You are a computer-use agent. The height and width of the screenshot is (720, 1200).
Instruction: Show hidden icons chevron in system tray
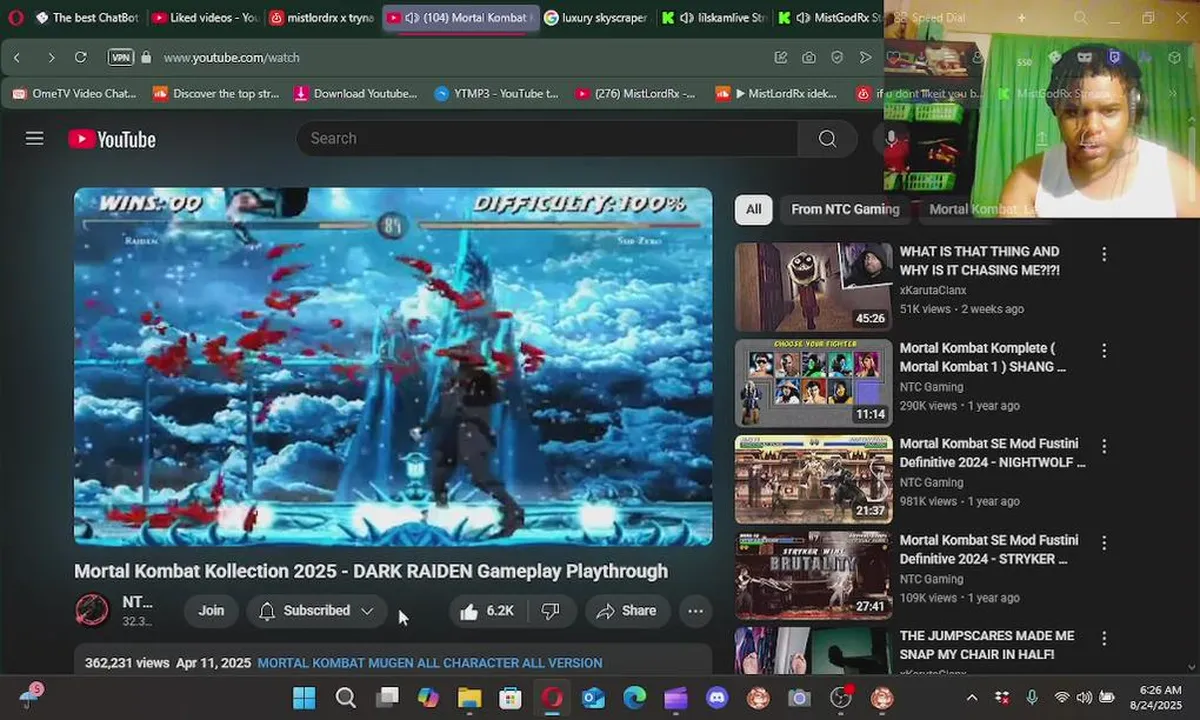click(972, 697)
